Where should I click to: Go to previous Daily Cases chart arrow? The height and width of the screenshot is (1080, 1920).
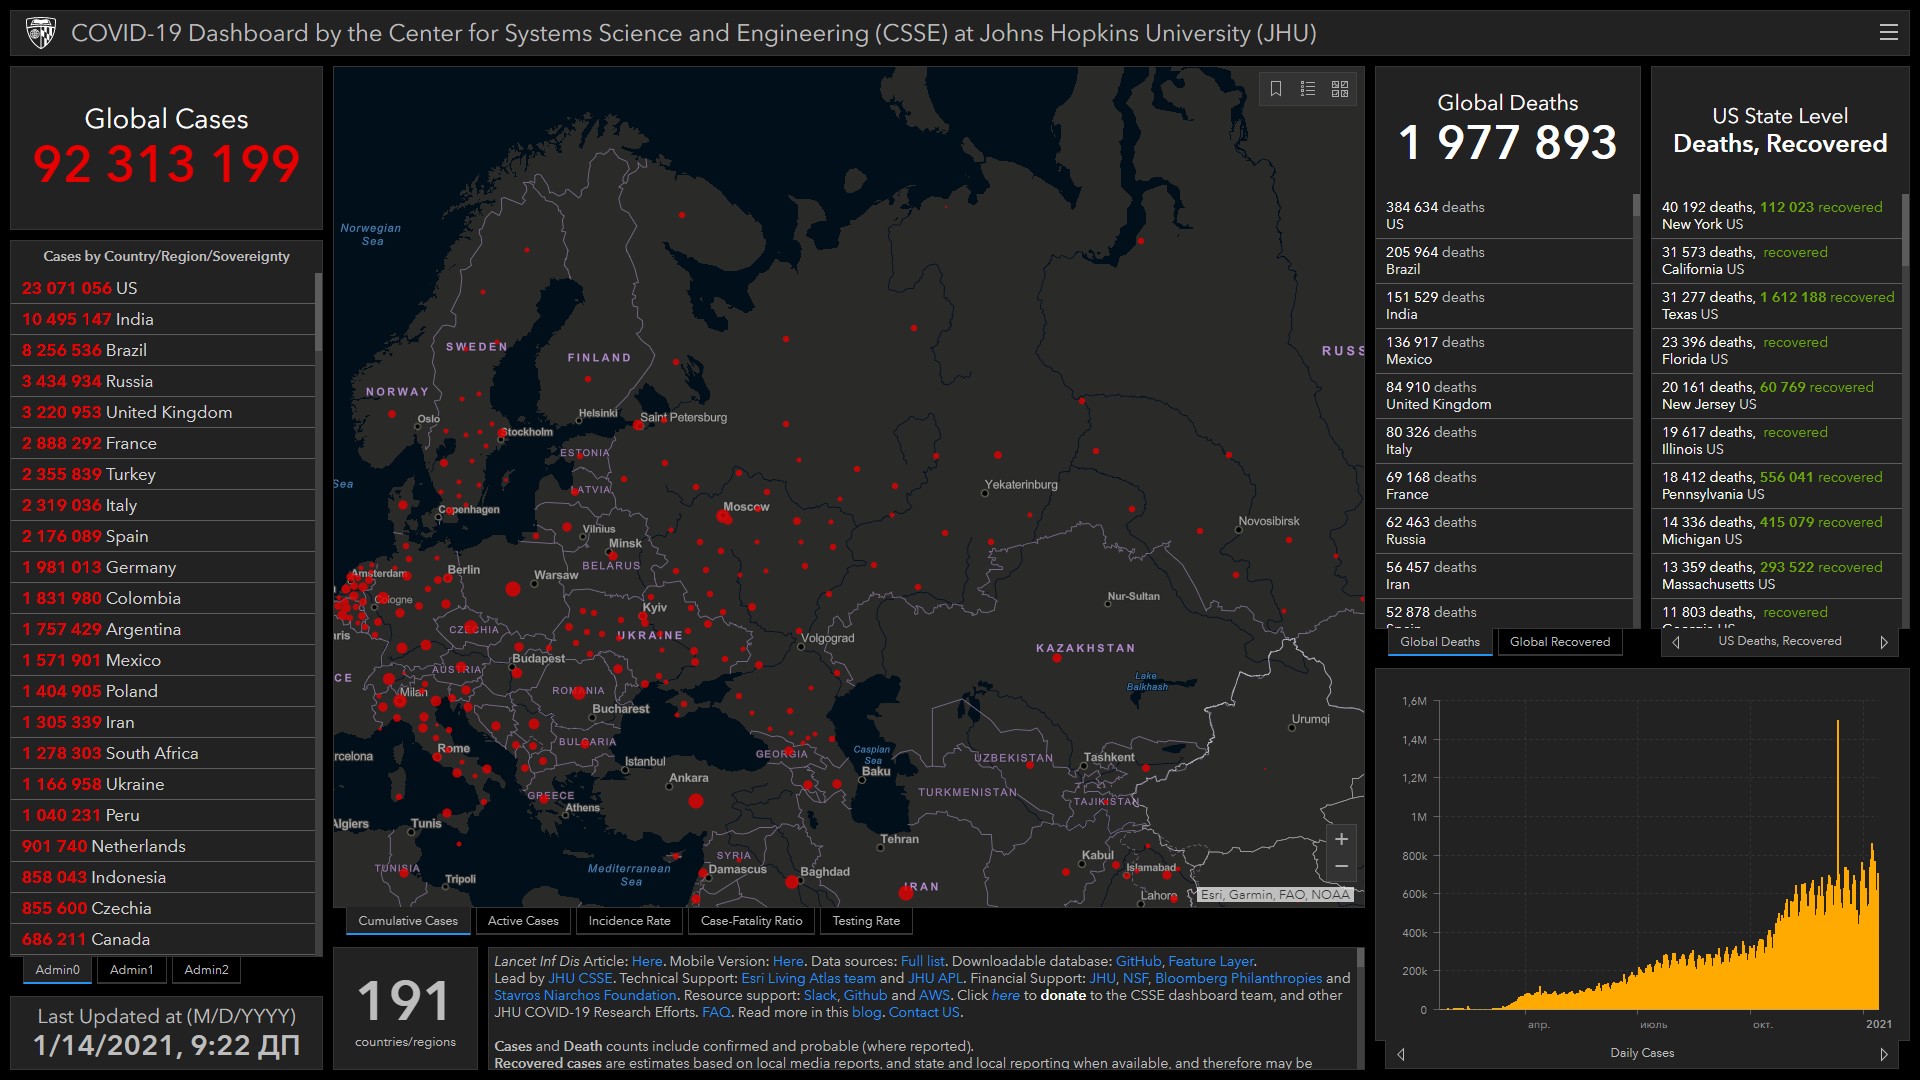coord(1401,1054)
